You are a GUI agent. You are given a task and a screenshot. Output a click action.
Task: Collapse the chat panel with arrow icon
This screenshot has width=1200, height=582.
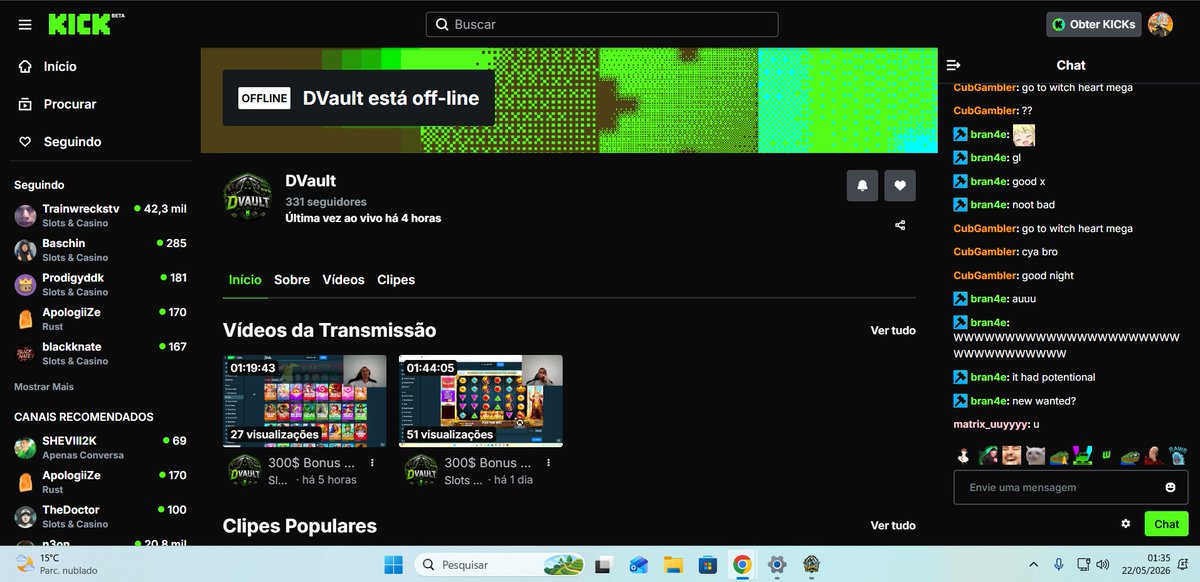point(954,65)
